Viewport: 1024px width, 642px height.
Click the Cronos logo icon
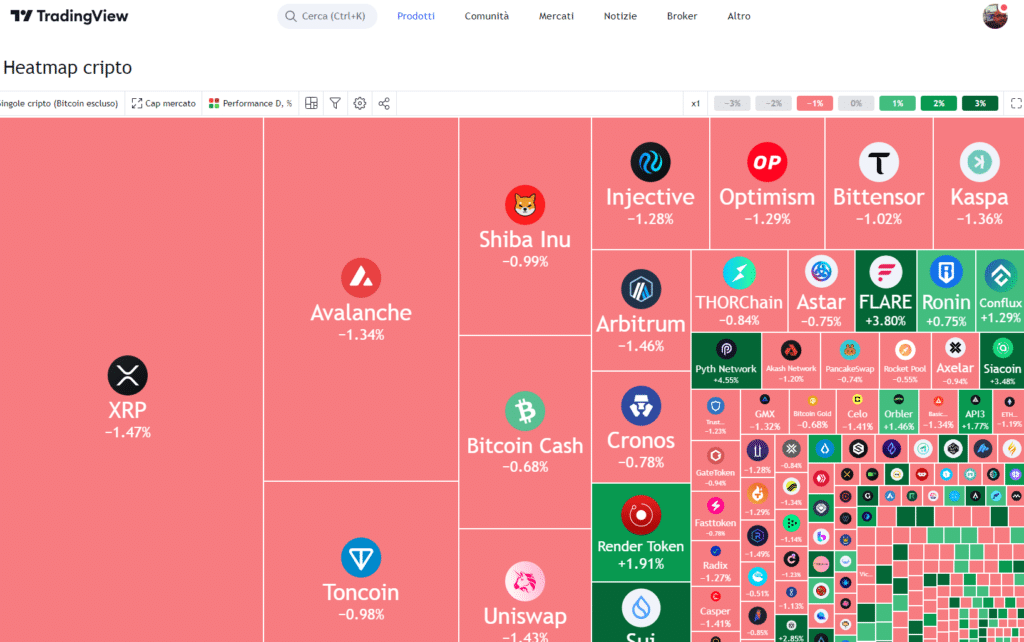click(x=641, y=406)
